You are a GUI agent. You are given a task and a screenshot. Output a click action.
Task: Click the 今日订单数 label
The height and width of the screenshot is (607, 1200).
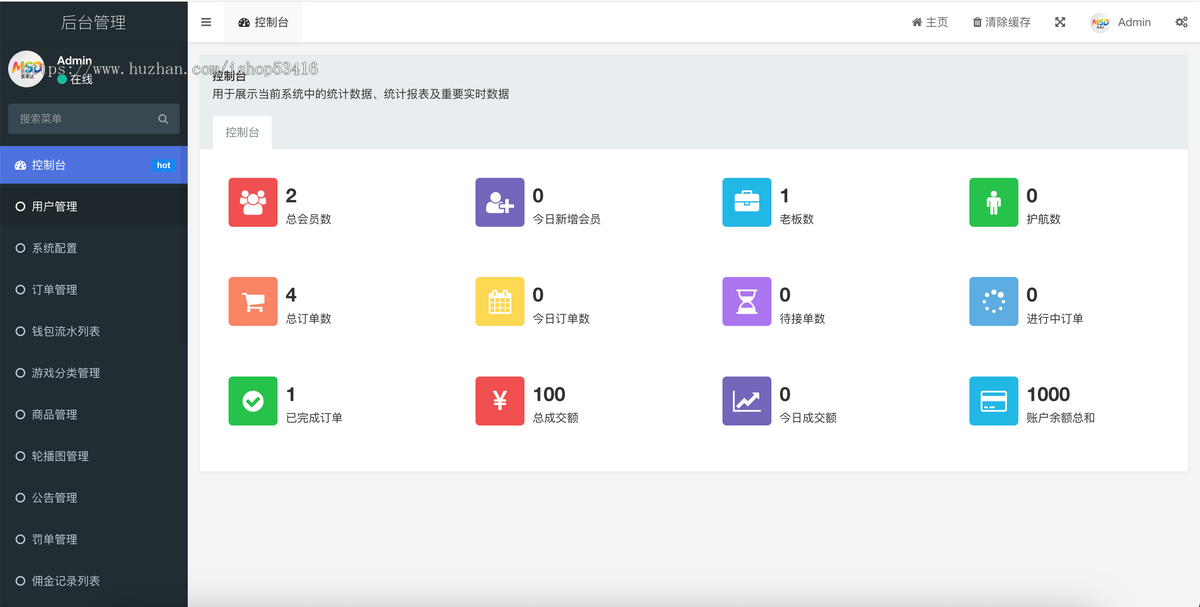[561, 319]
